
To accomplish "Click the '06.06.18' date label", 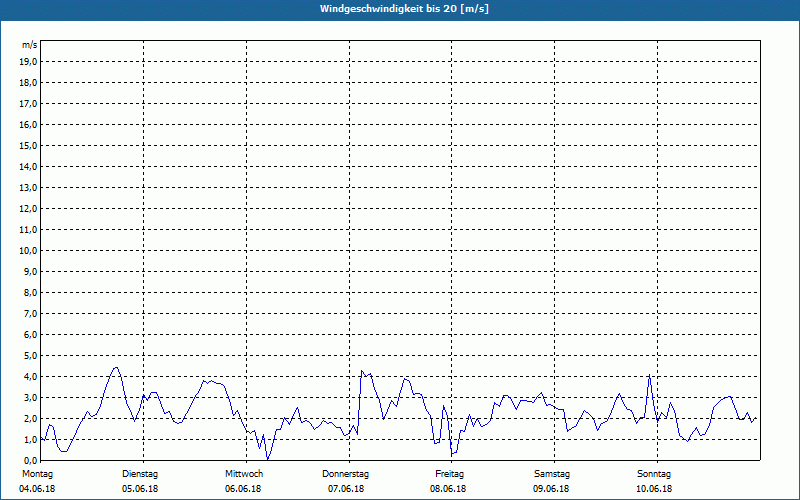I will (x=243, y=489).
